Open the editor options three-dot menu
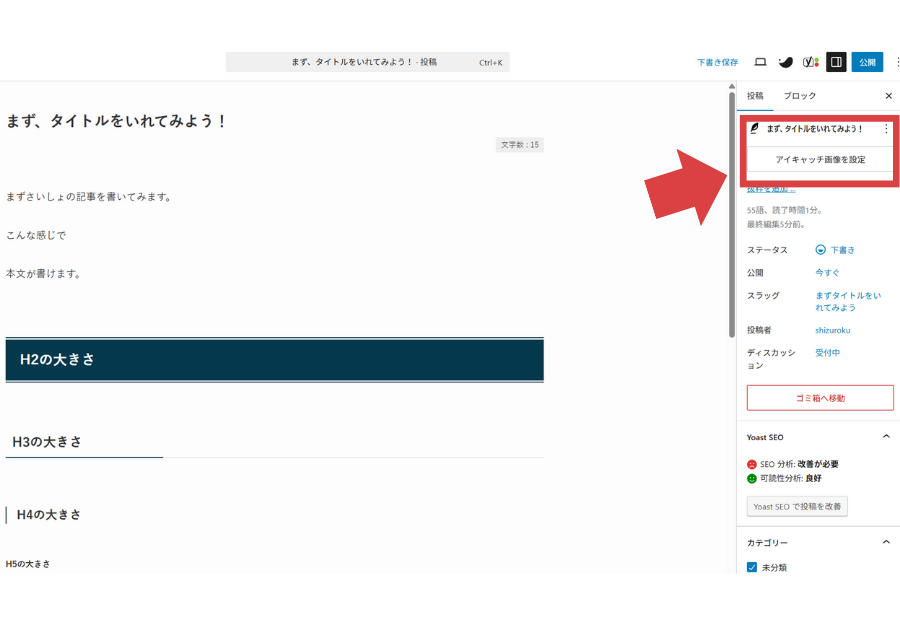This screenshot has width=900, height=630. [x=896, y=62]
